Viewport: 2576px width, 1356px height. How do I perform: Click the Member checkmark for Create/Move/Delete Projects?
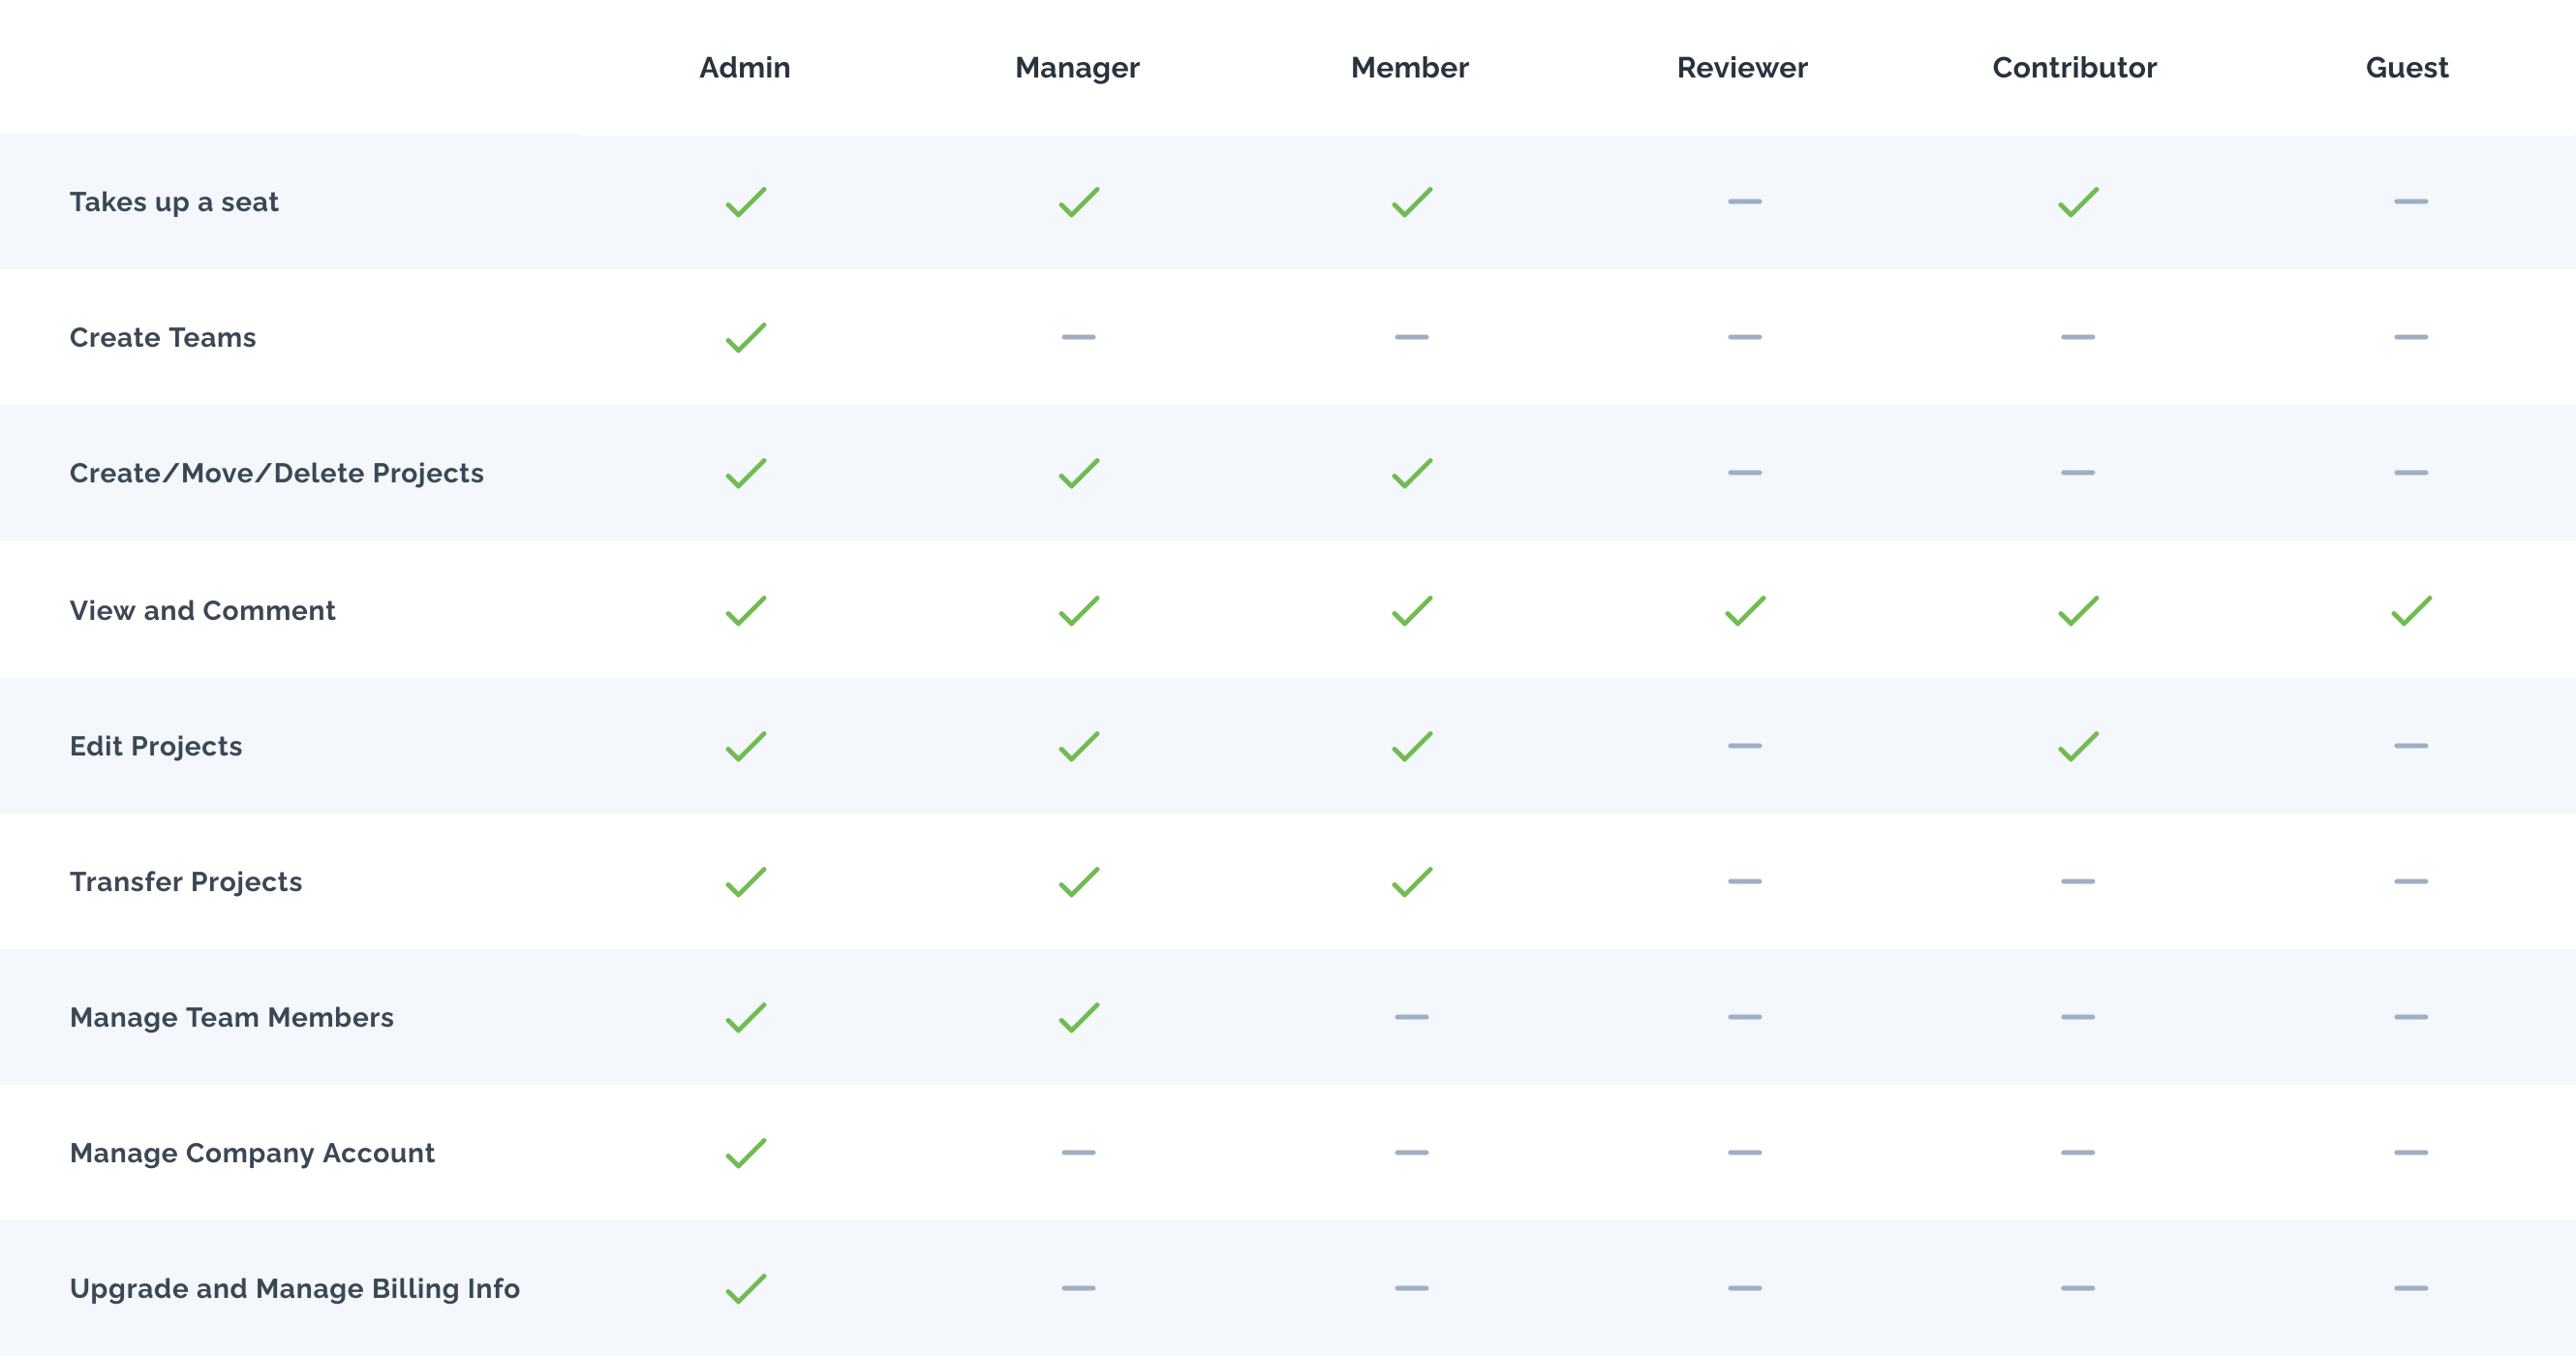pyautogui.click(x=1412, y=473)
